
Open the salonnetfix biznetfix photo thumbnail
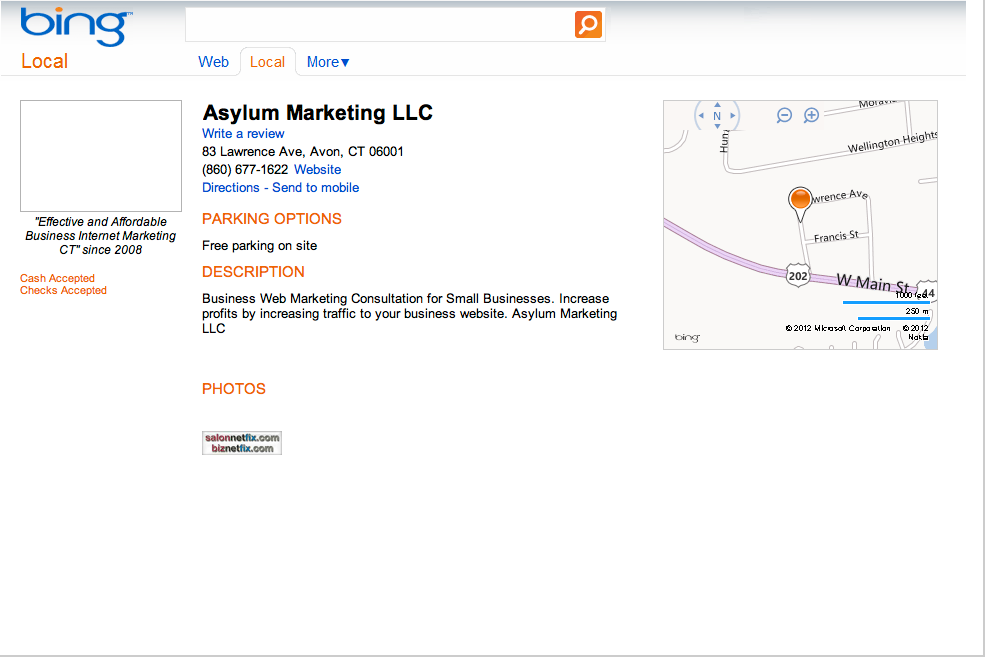242,443
